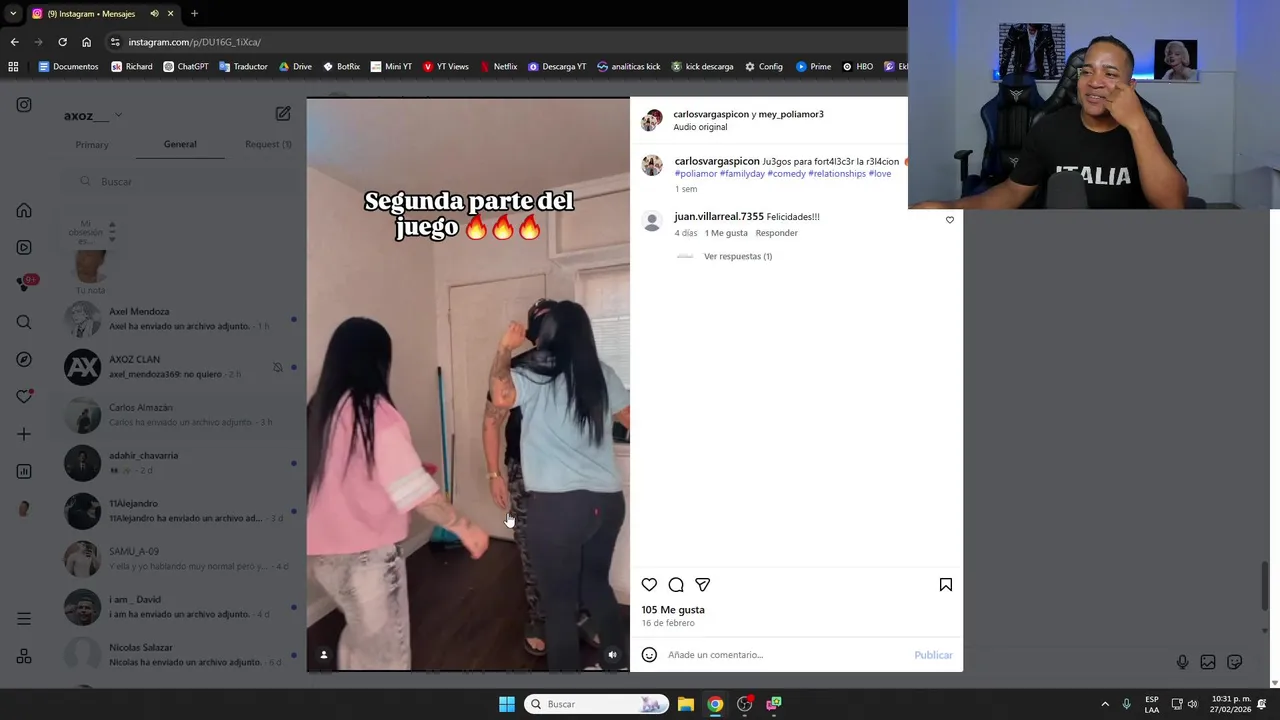Expand the axoz__ account switcher
This screenshot has width=1280, height=720.
coord(92,115)
